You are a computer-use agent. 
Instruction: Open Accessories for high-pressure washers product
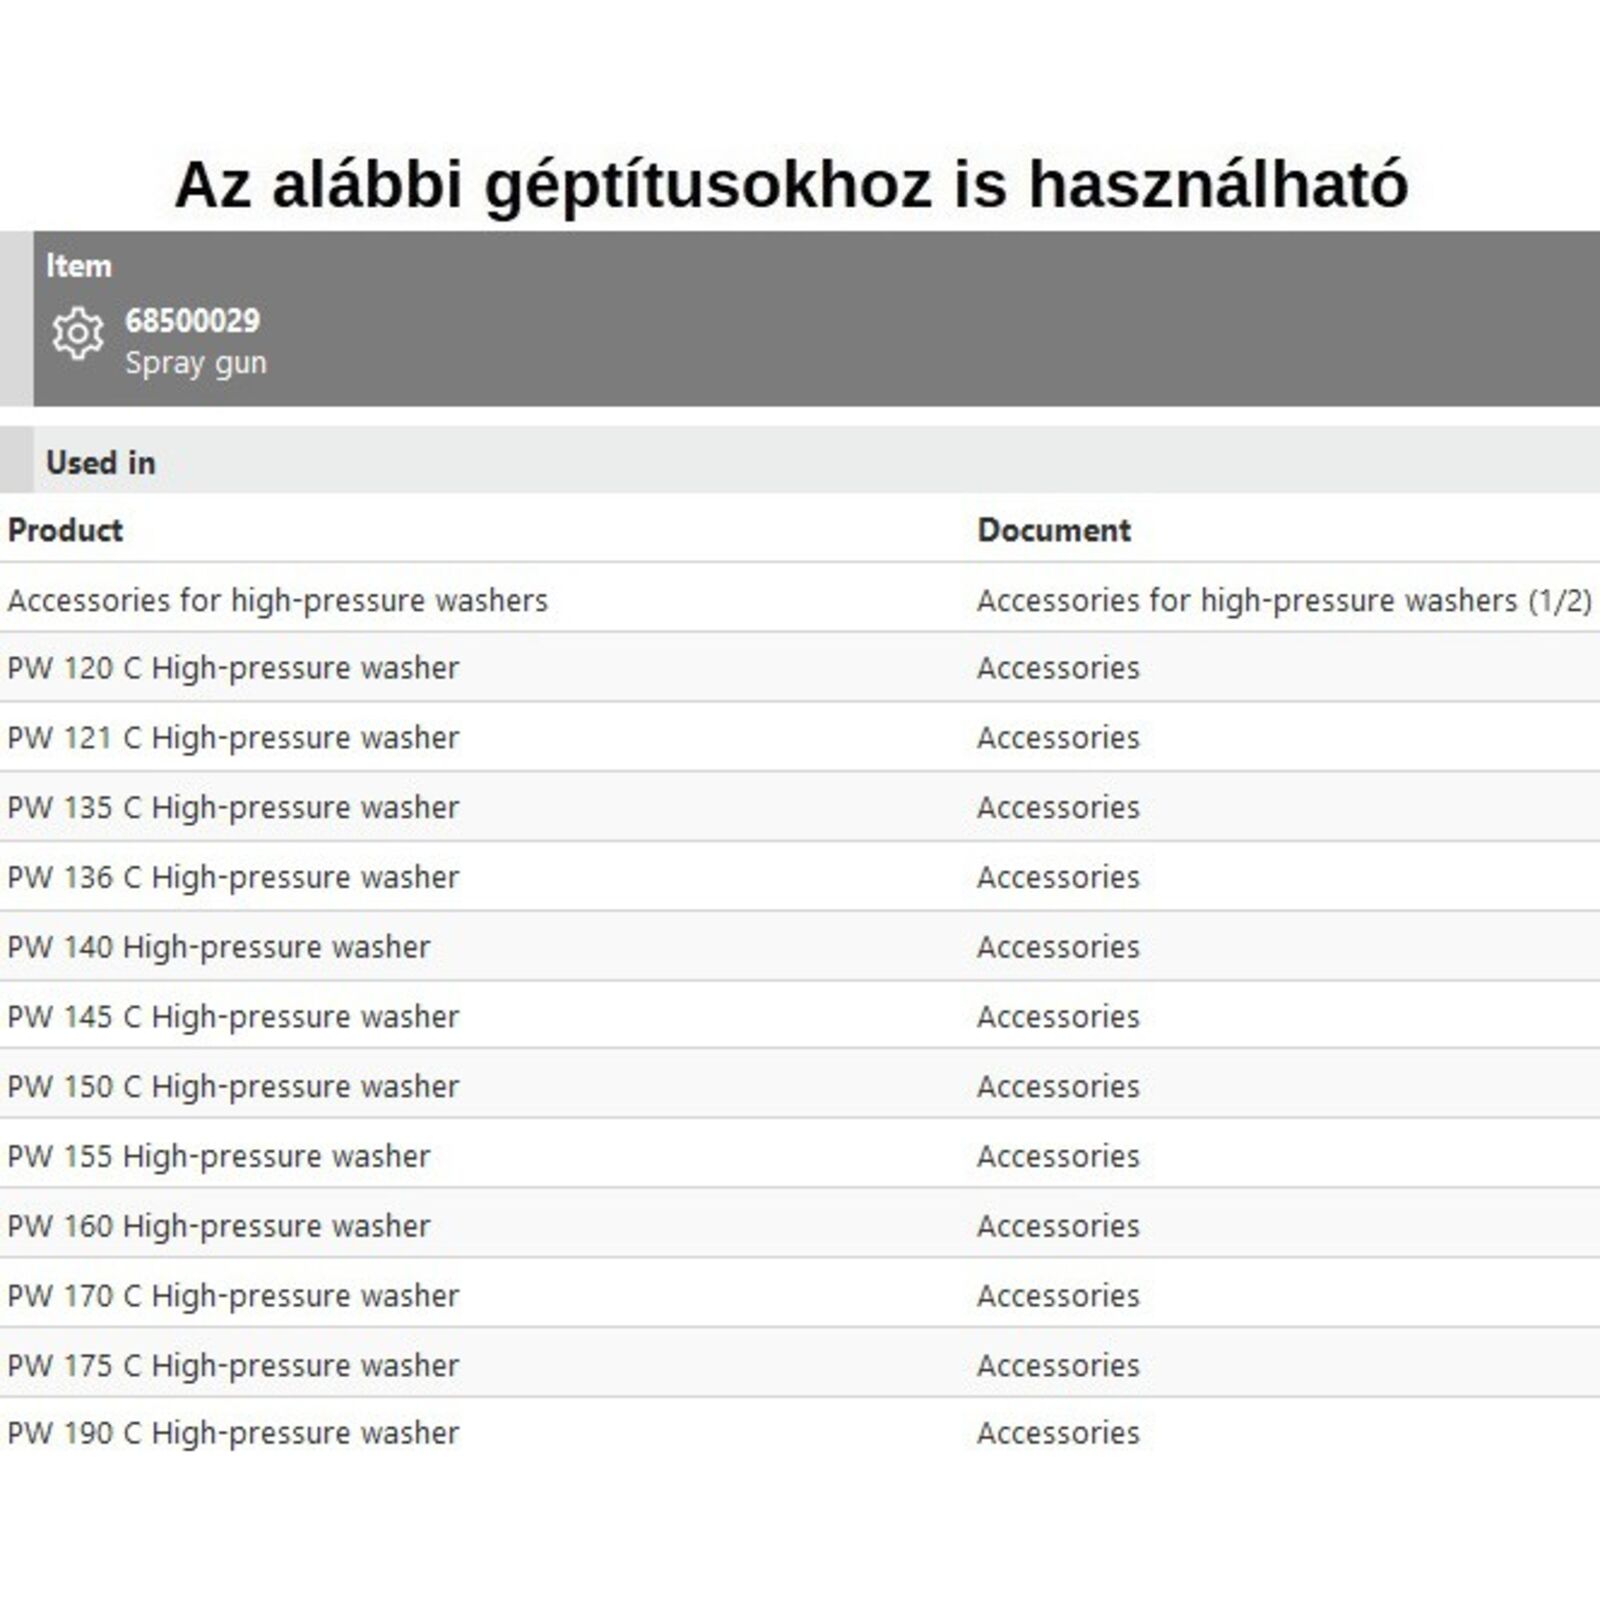pyautogui.click(x=278, y=600)
